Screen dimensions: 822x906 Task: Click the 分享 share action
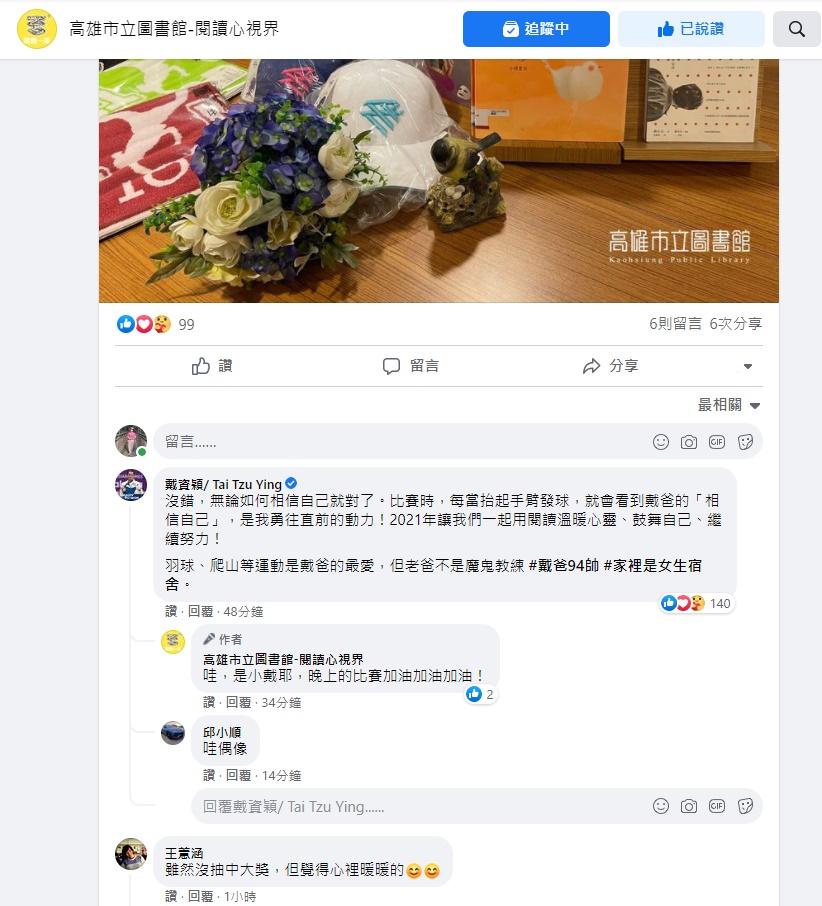[610, 366]
